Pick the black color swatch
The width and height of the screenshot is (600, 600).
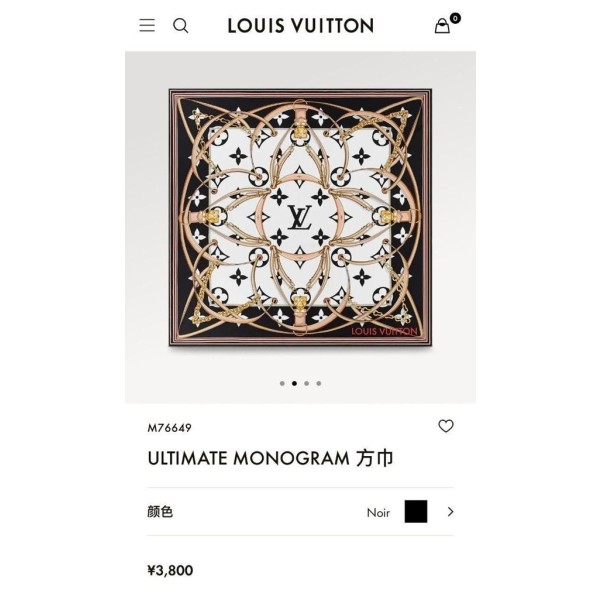416,511
